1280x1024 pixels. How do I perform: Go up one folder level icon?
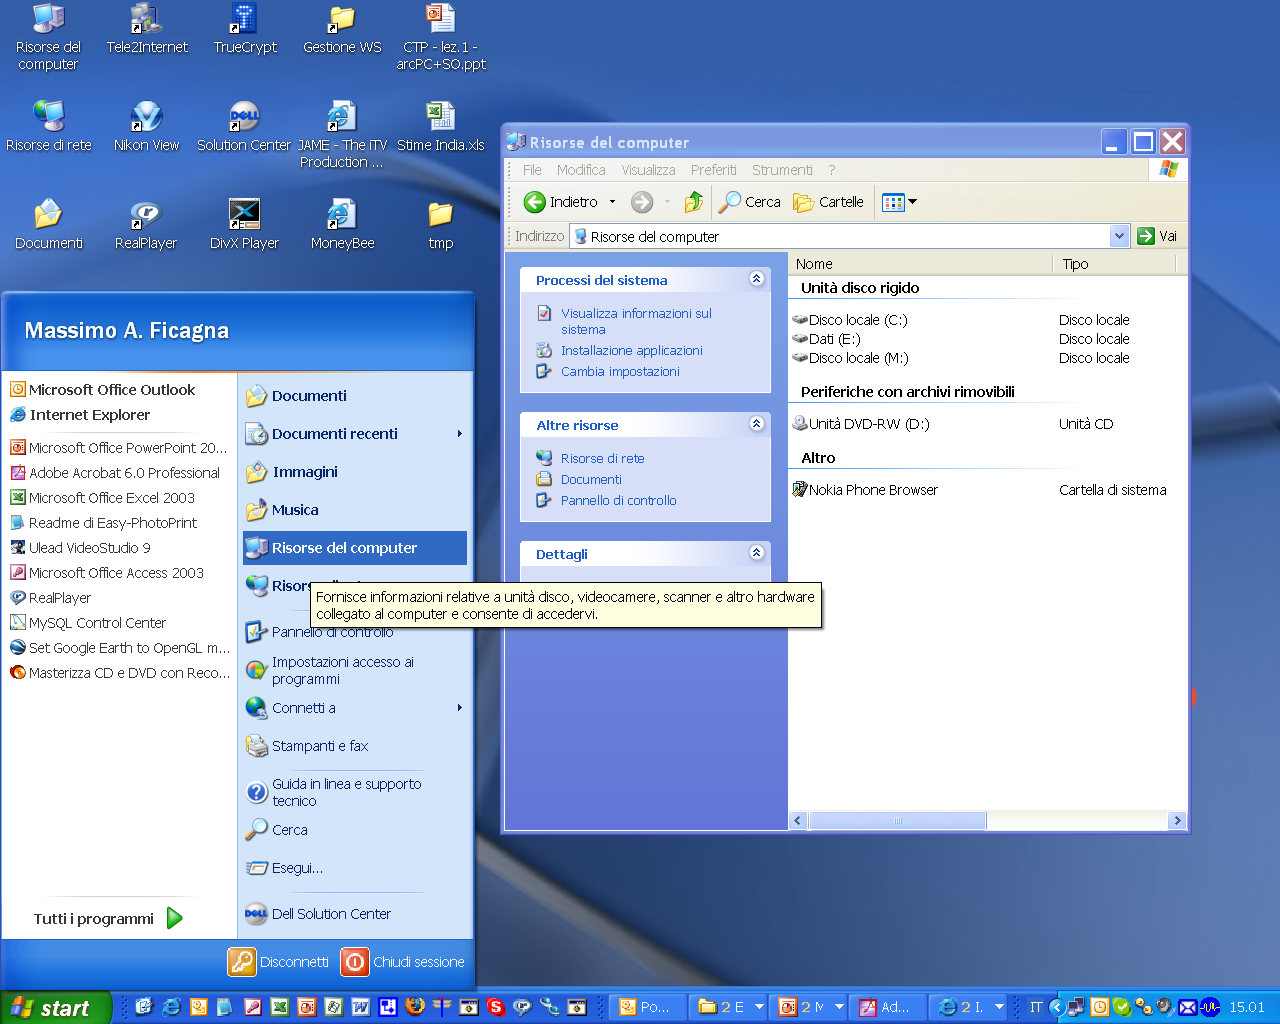[x=694, y=202]
